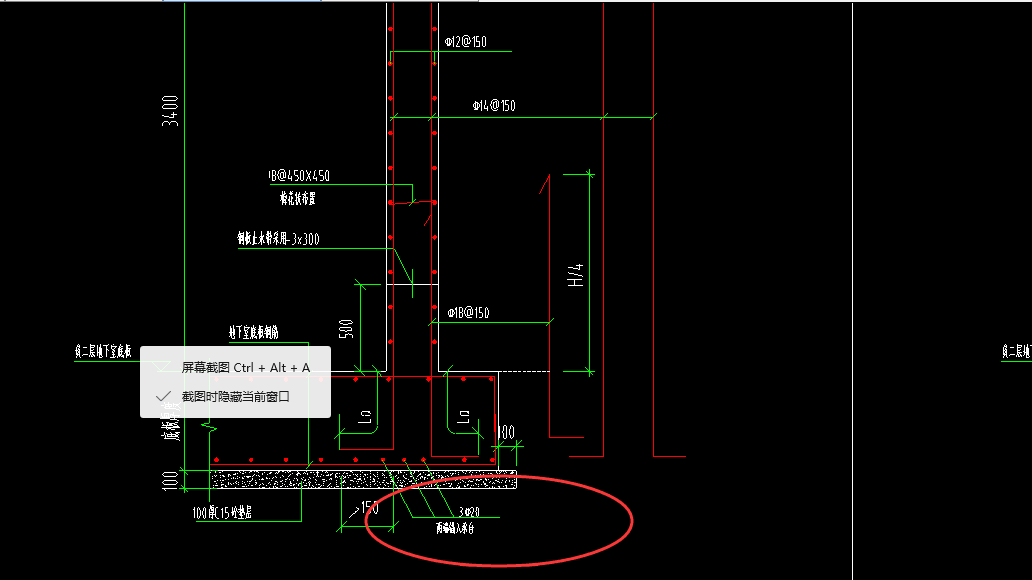The image size is (1032, 580).
Task: Click the 梅花状布置 note text
Action: [x=297, y=198]
